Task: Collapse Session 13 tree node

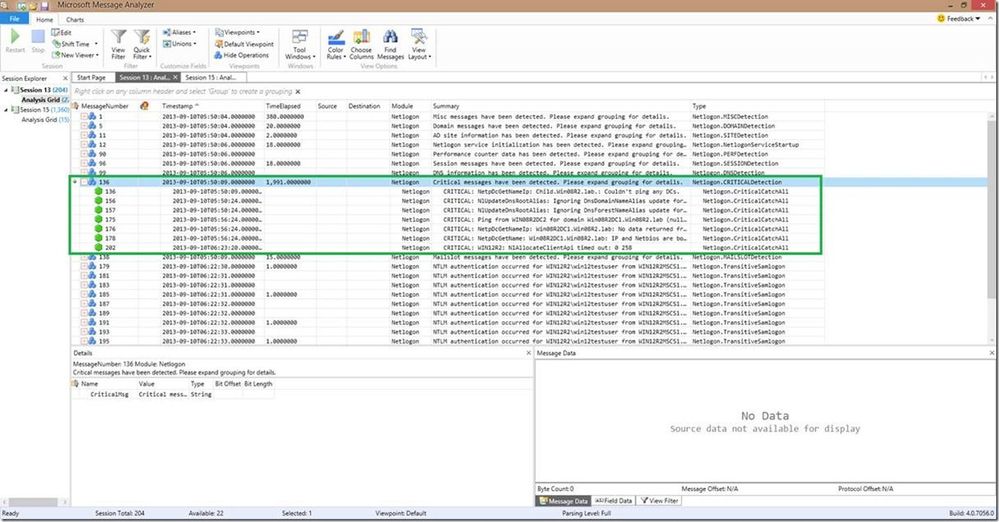Action: [x=6, y=91]
